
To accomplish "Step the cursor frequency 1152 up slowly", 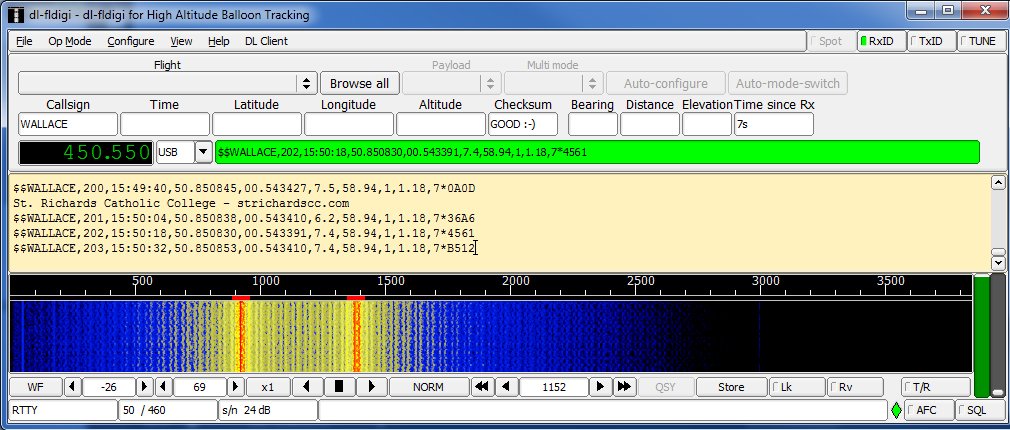I will (600, 387).
